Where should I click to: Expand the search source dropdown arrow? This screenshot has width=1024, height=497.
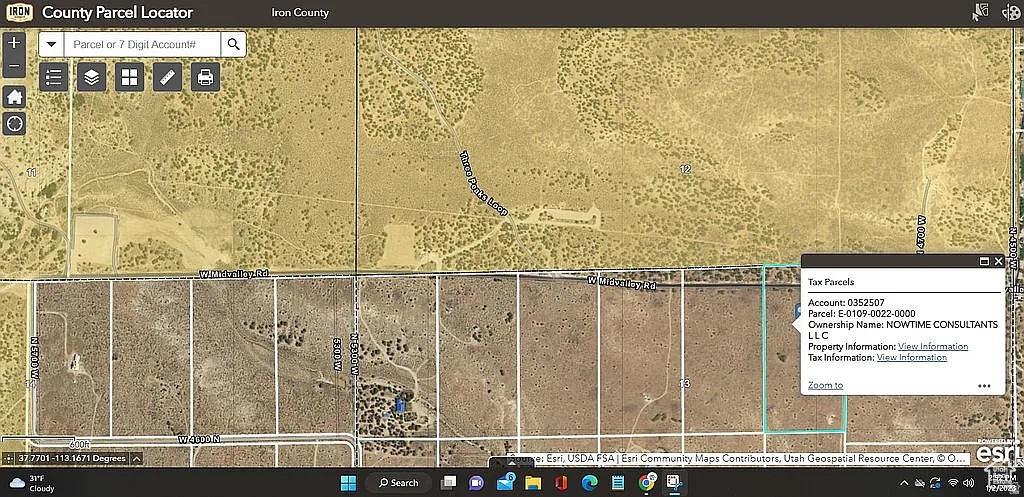click(x=51, y=44)
